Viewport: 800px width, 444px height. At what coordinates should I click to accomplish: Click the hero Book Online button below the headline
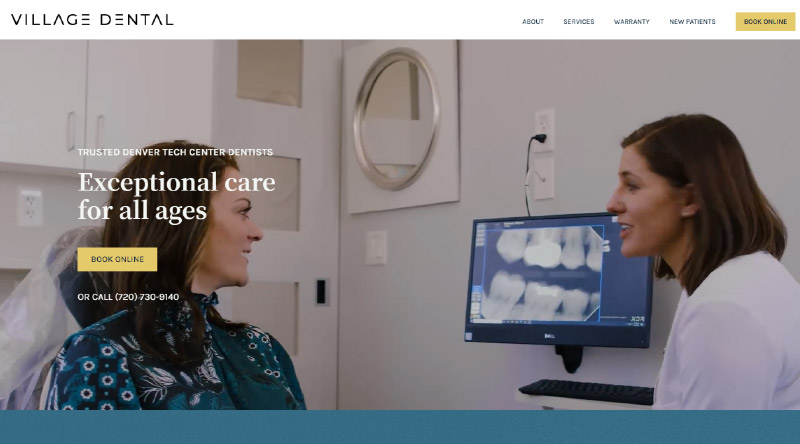tap(117, 259)
